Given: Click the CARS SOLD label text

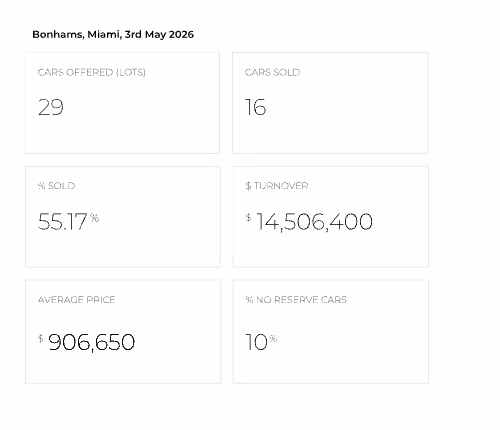Looking at the screenshot, I should [272, 72].
